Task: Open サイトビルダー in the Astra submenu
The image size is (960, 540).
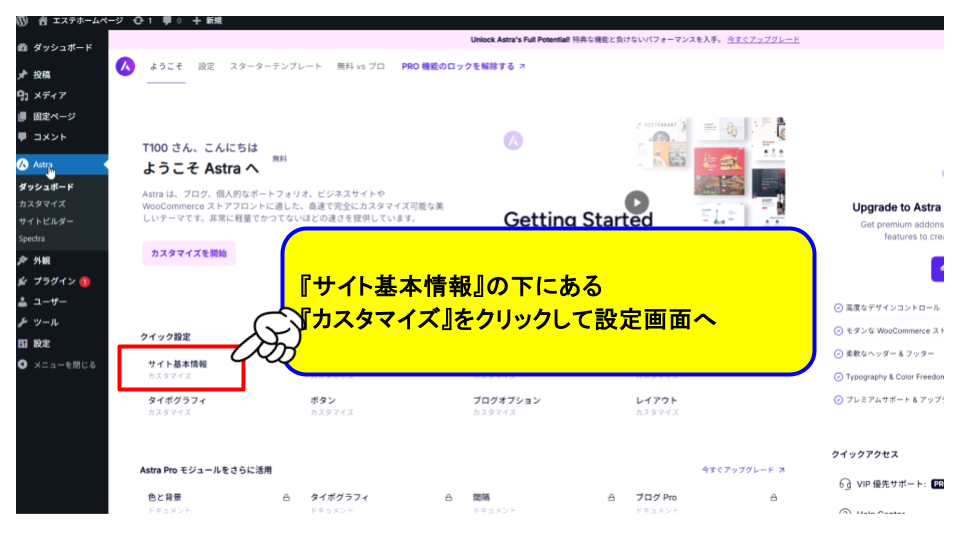Action: (x=46, y=221)
